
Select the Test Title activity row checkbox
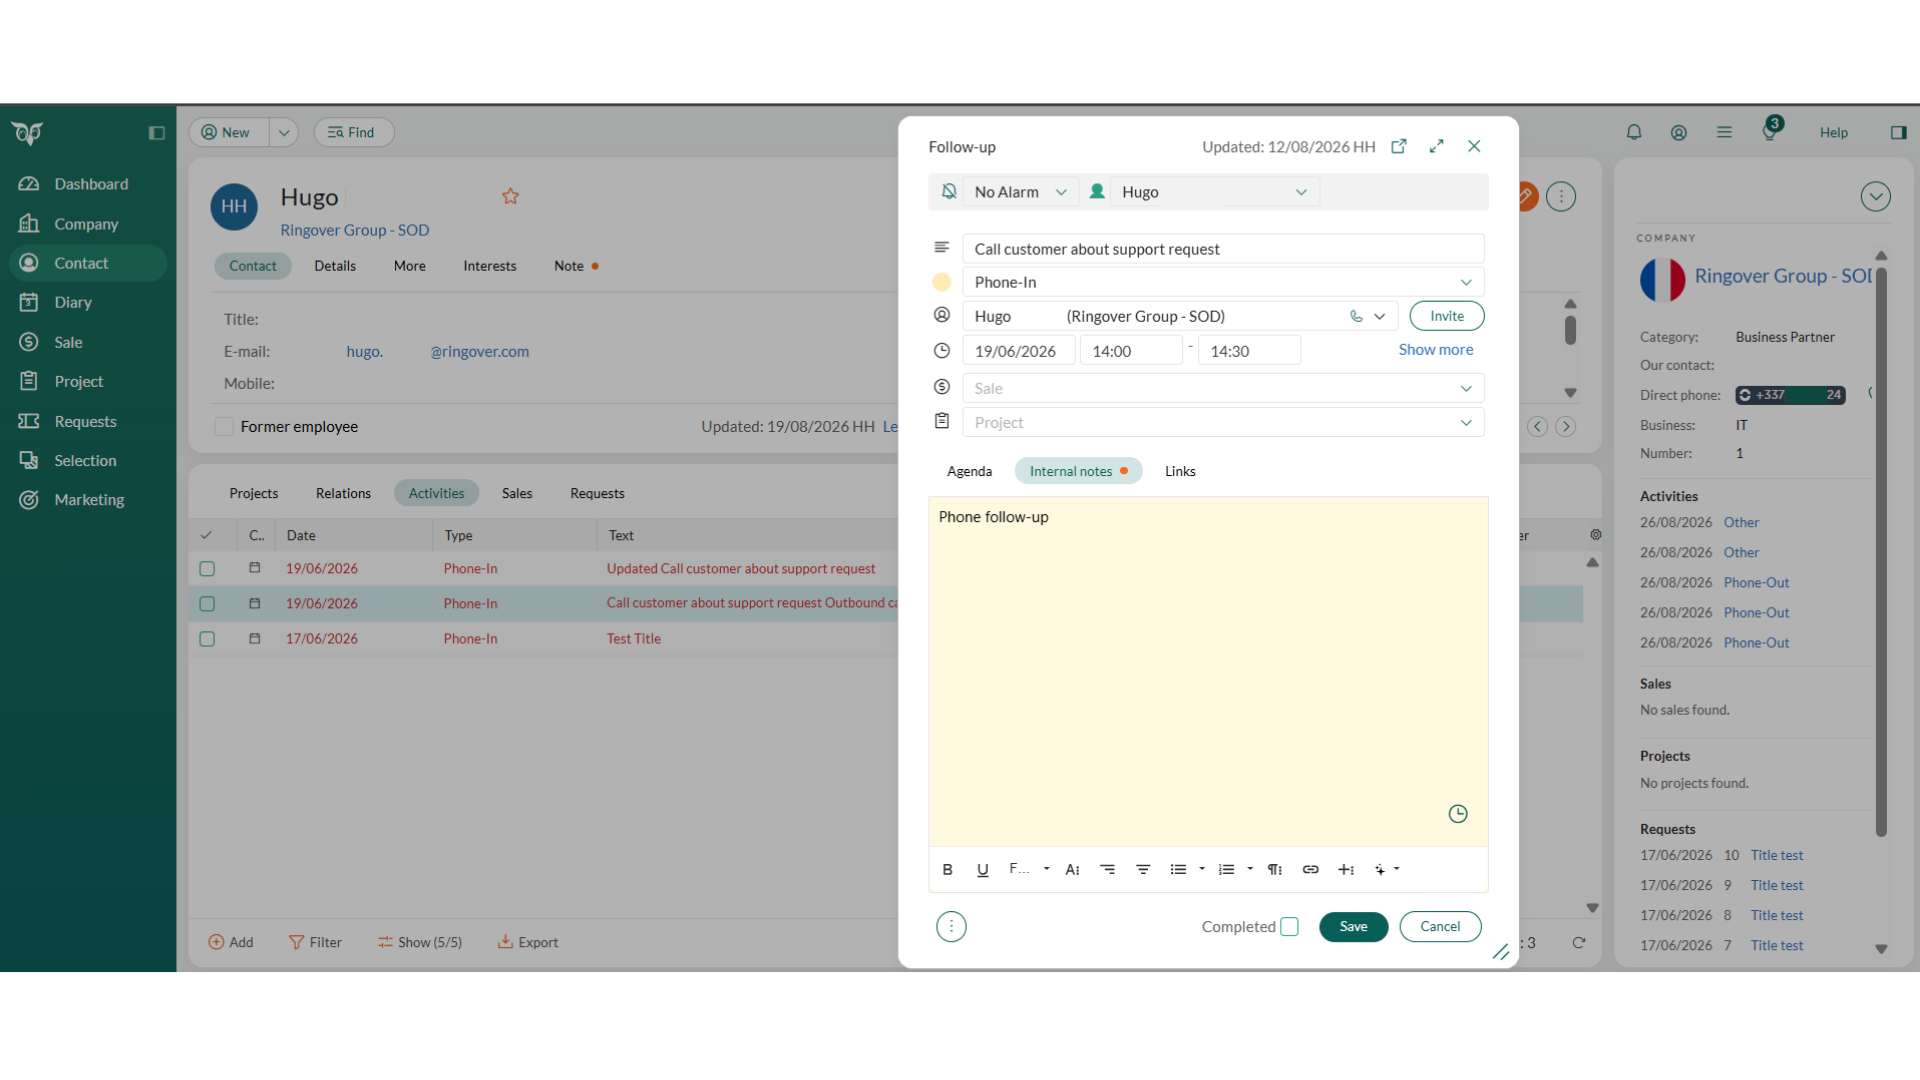(x=207, y=639)
